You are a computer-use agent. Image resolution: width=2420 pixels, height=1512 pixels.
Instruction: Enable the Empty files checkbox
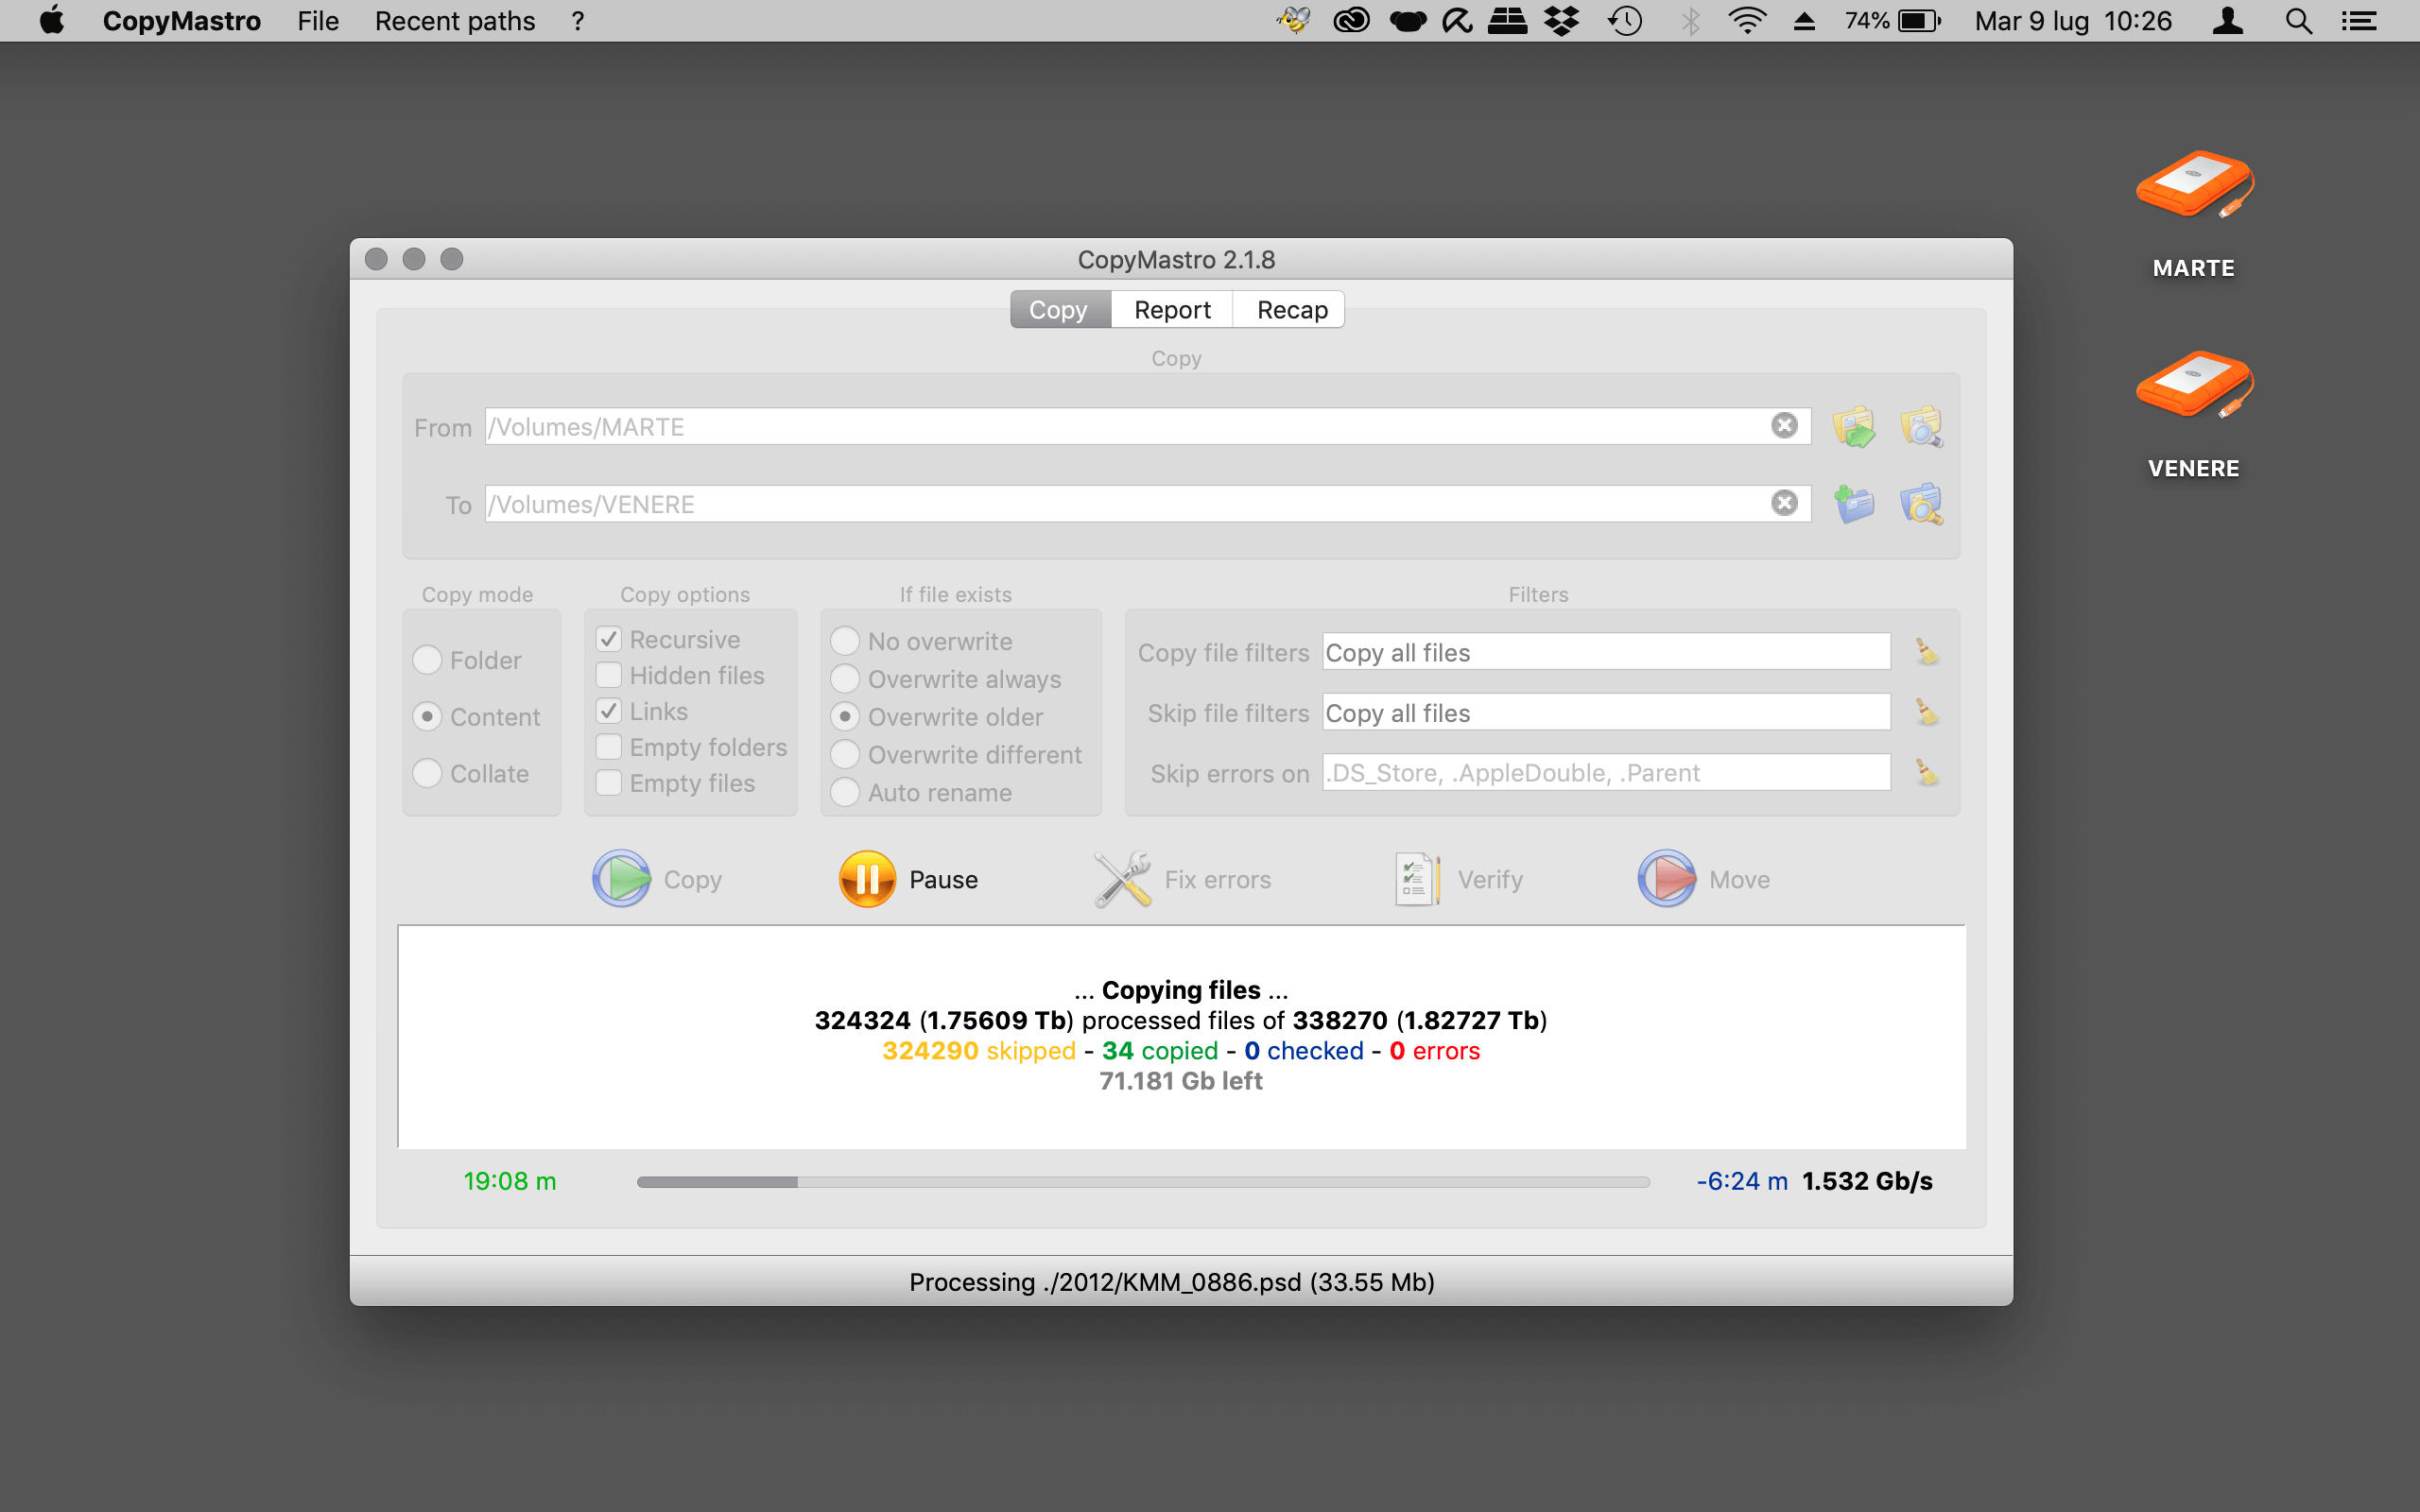609,783
